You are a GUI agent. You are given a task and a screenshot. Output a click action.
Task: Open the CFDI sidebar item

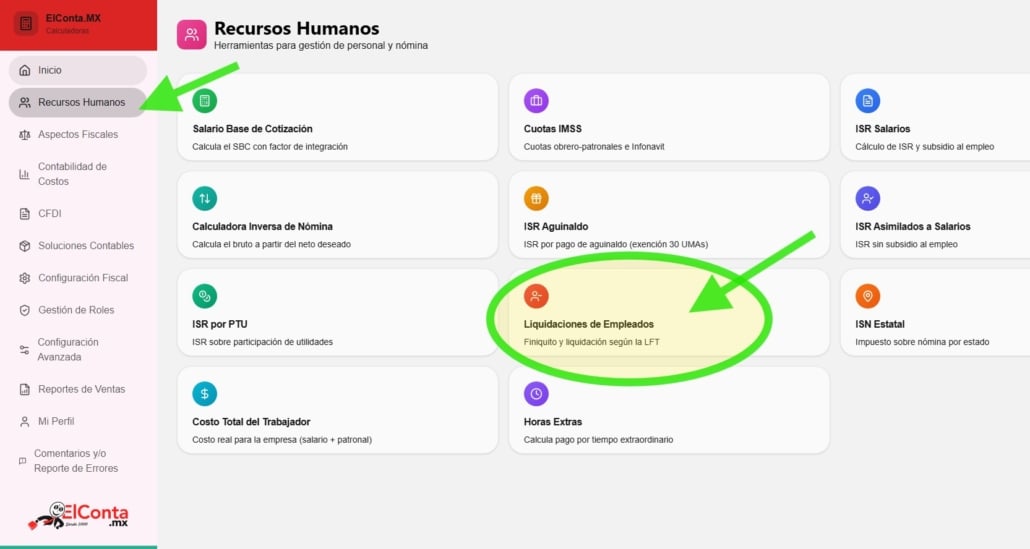(x=50, y=213)
